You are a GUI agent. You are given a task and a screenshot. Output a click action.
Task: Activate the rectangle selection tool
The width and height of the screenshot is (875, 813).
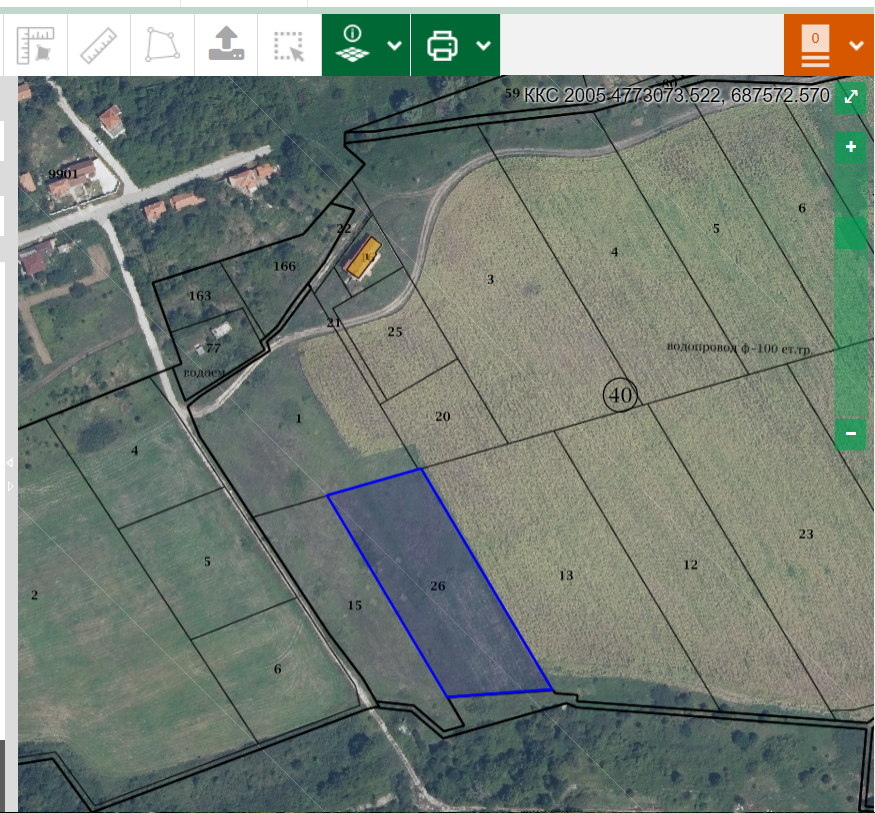289,45
